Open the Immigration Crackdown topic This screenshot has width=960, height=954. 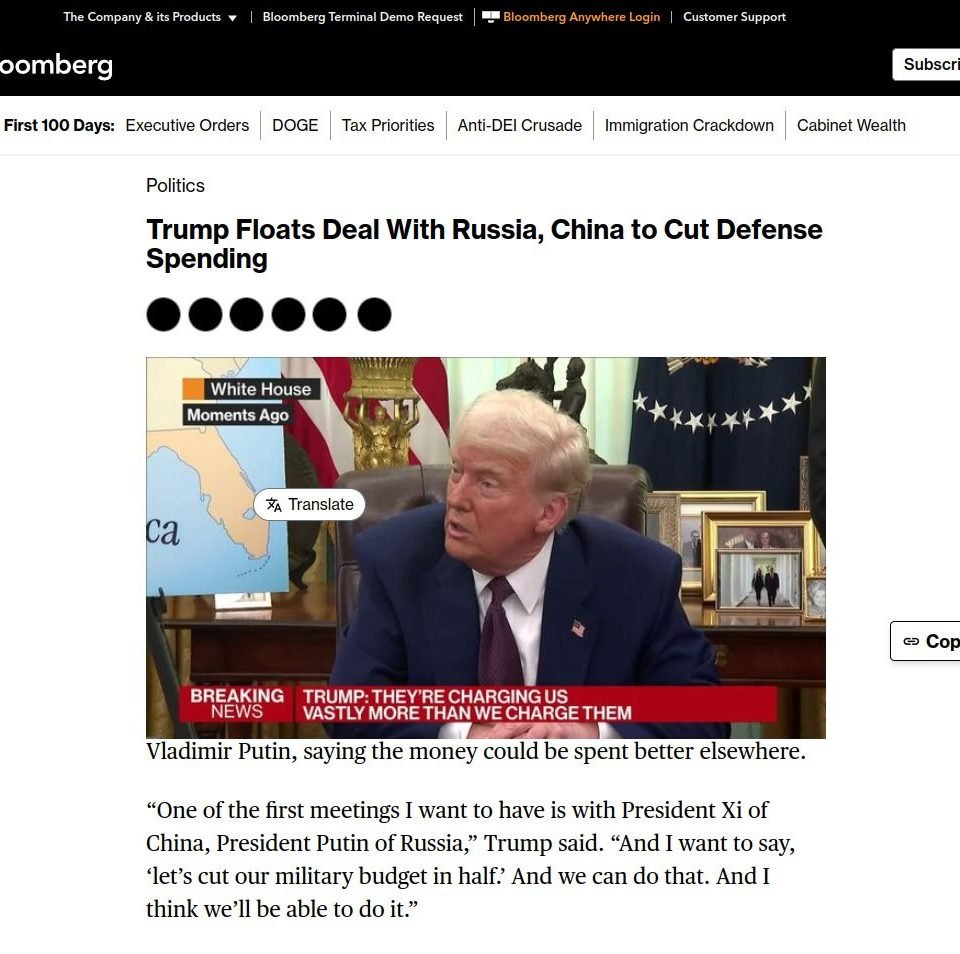pyautogui.click(x=689, y=126)
